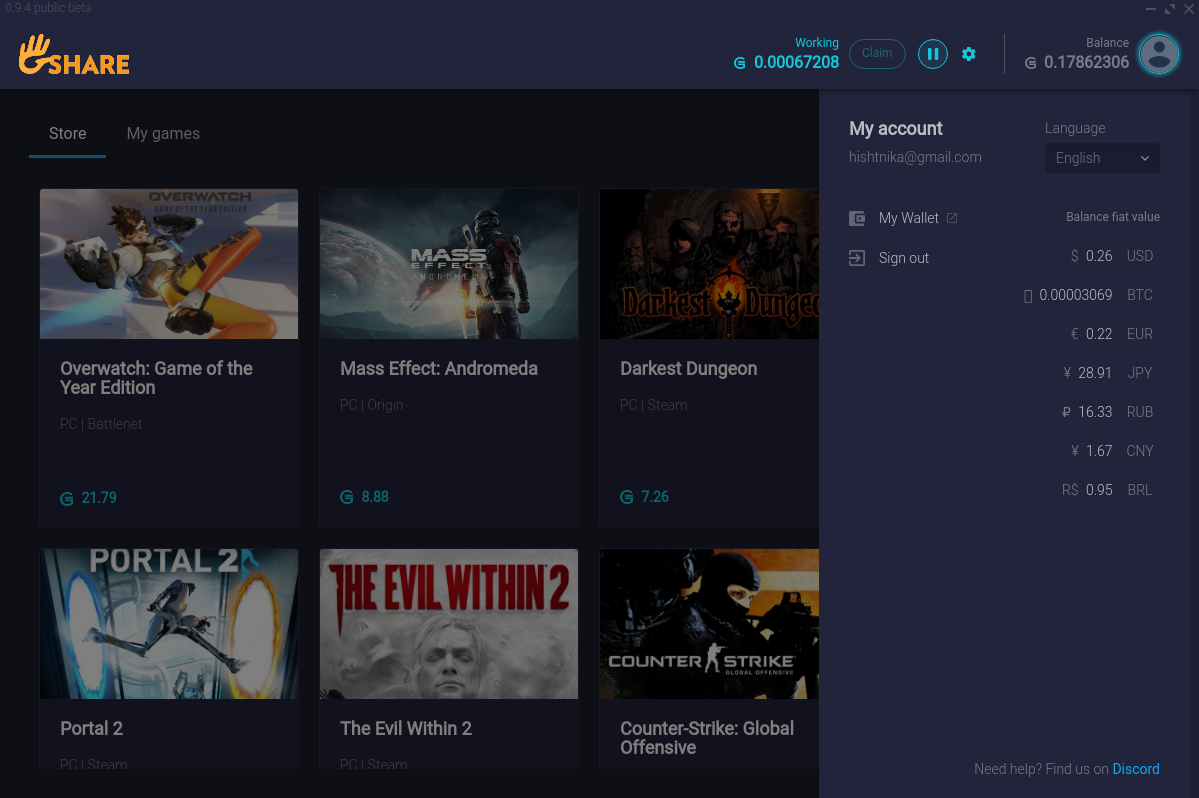The height and width of the screenshot is (798, 1199).
Task: Click external link icon next to My Wallet
Action: tap(952, 219)
